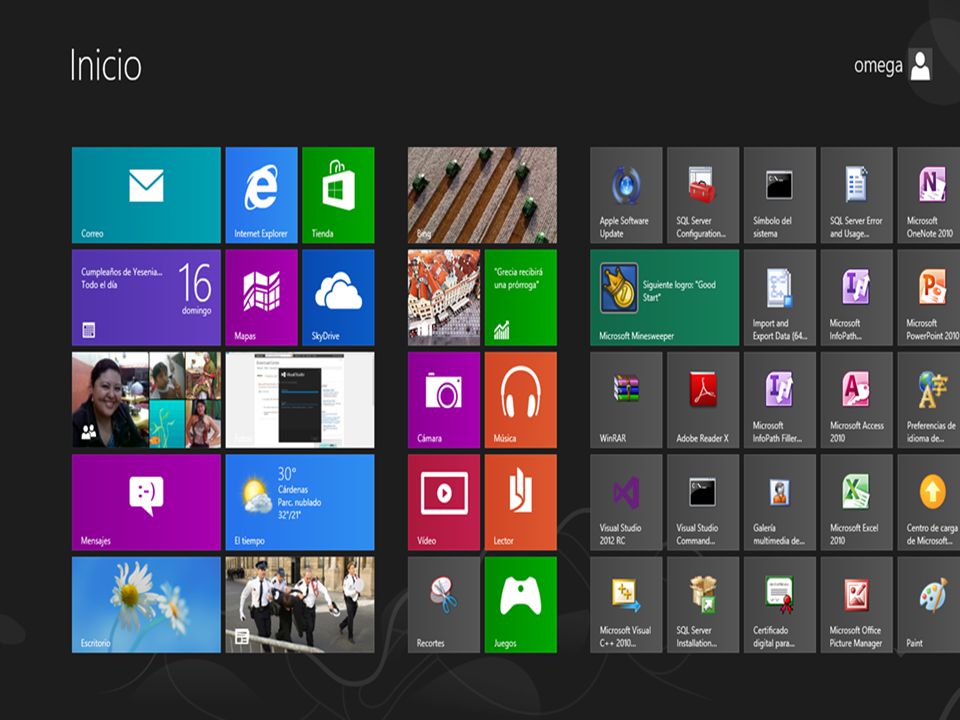Open the travel tile with red rooftops
Viewport: 960px width, 720px height.
(x=444, y=297)
